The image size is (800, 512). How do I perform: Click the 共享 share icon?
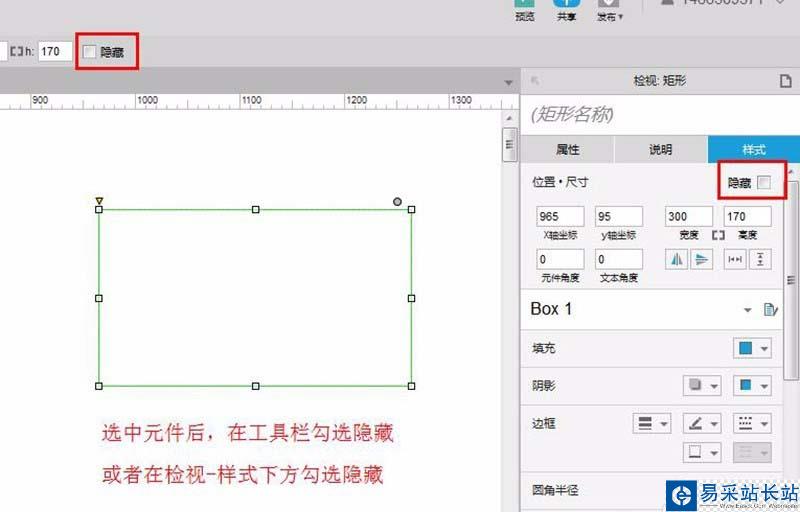coord(566,4)
